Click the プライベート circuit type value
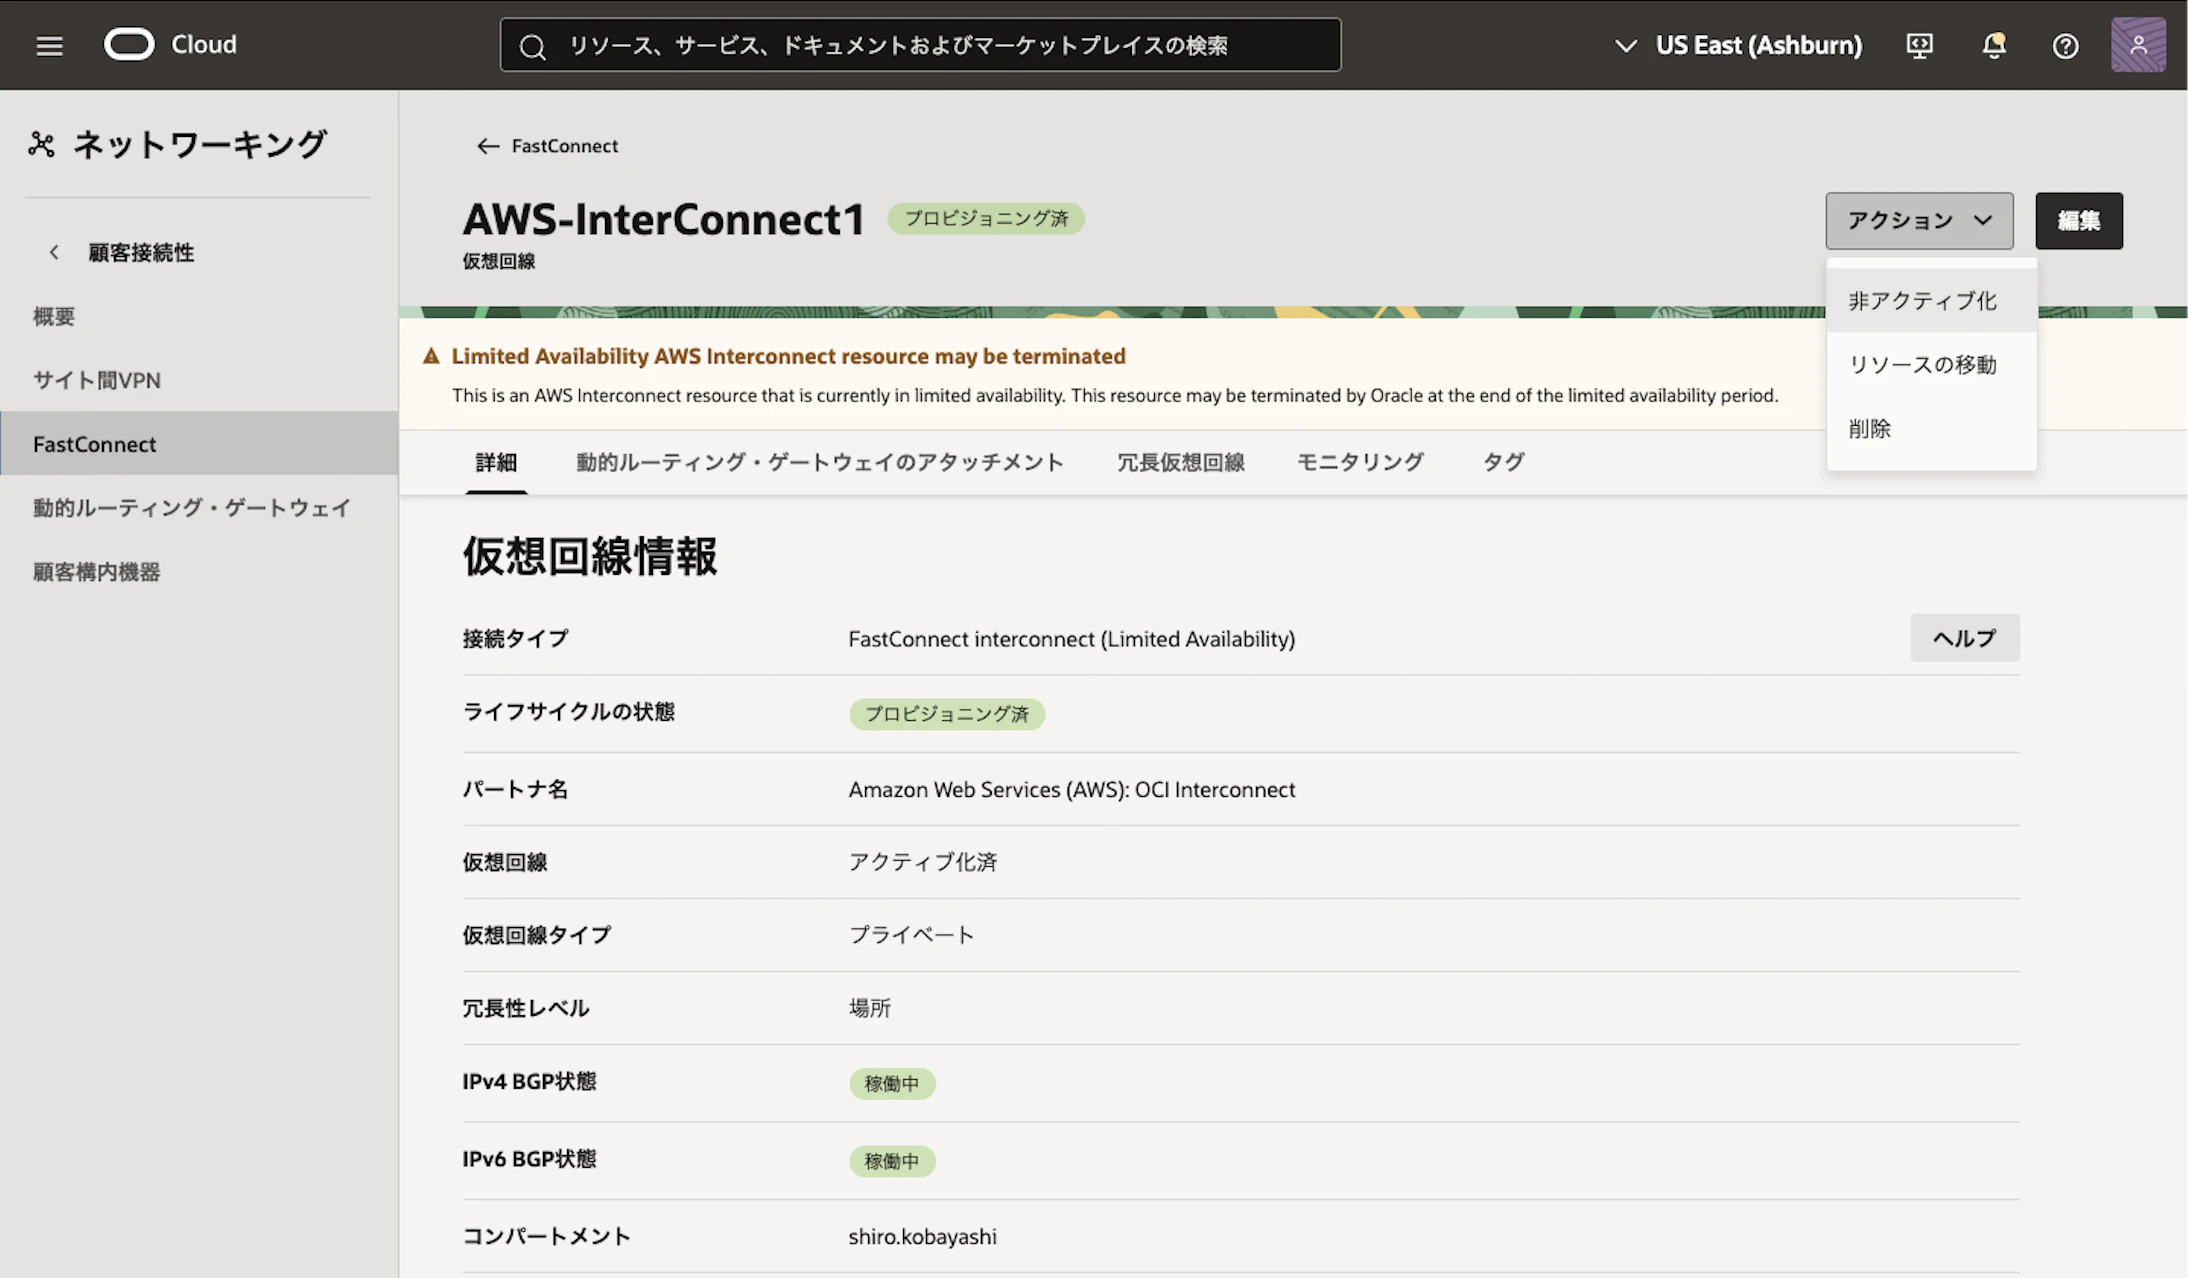Image resolution: width=2188 pixels, height=1278 pixels. coord(911,935)
